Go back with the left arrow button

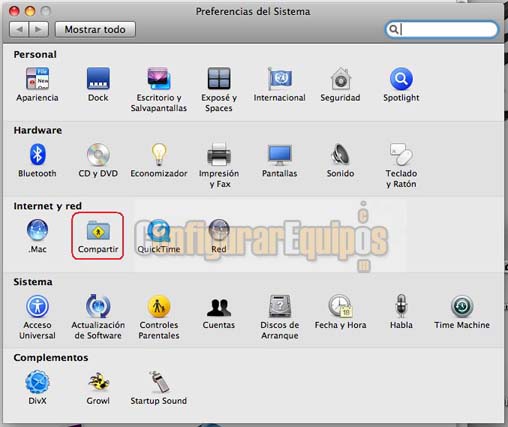tap(19, 29)
